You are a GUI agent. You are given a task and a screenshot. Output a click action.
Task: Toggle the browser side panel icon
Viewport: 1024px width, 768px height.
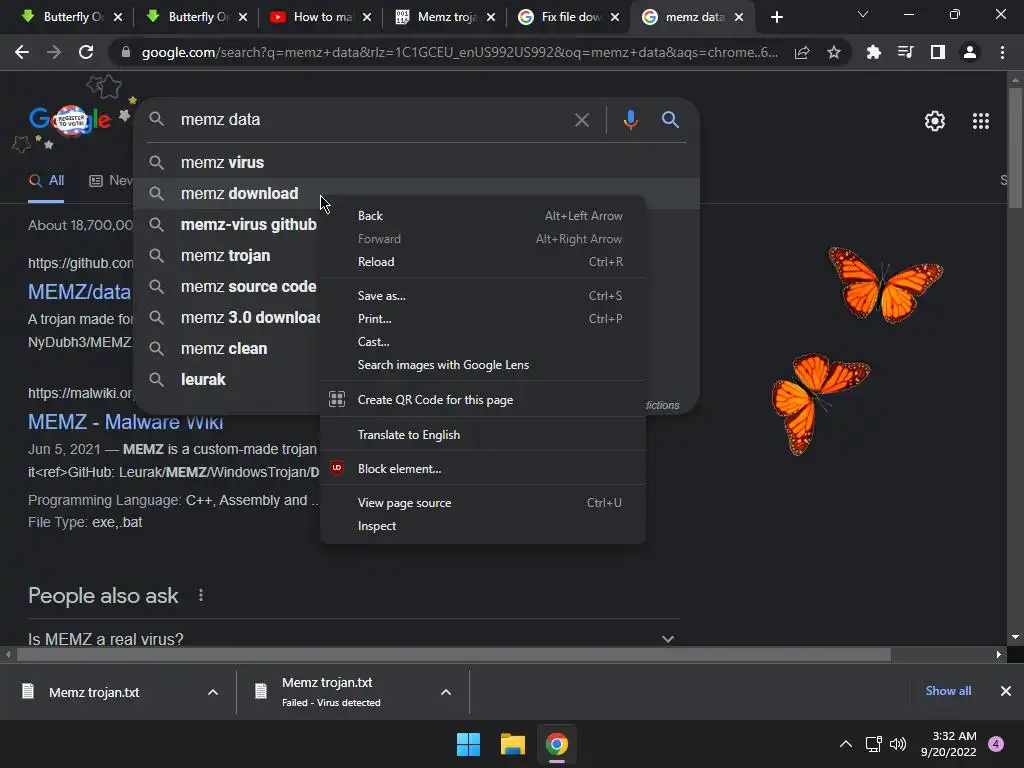[937, 52]
